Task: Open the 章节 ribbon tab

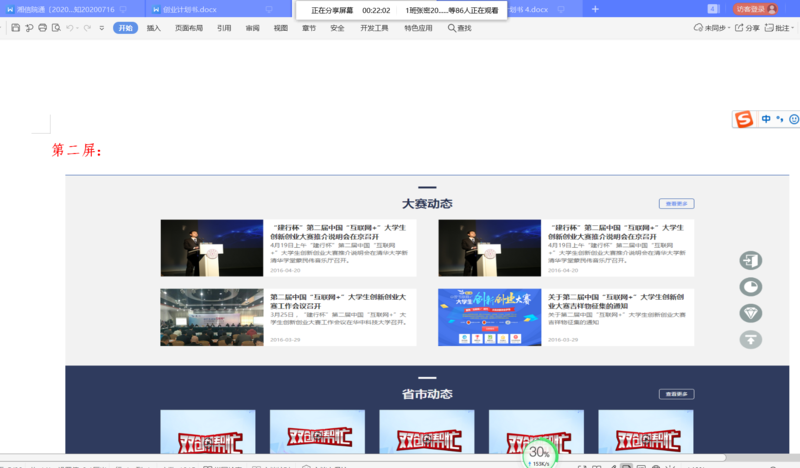Action: point(309,28)
